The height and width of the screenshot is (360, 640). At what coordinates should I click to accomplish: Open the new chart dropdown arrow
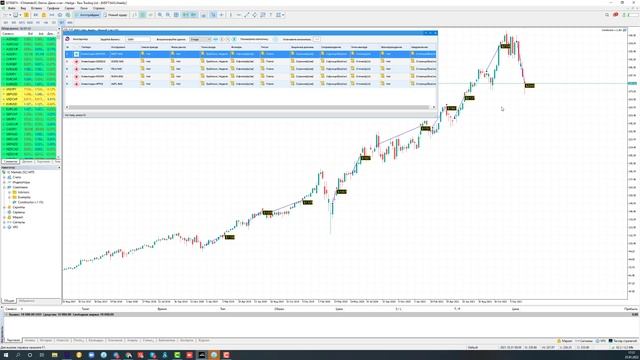click(10, 15)
